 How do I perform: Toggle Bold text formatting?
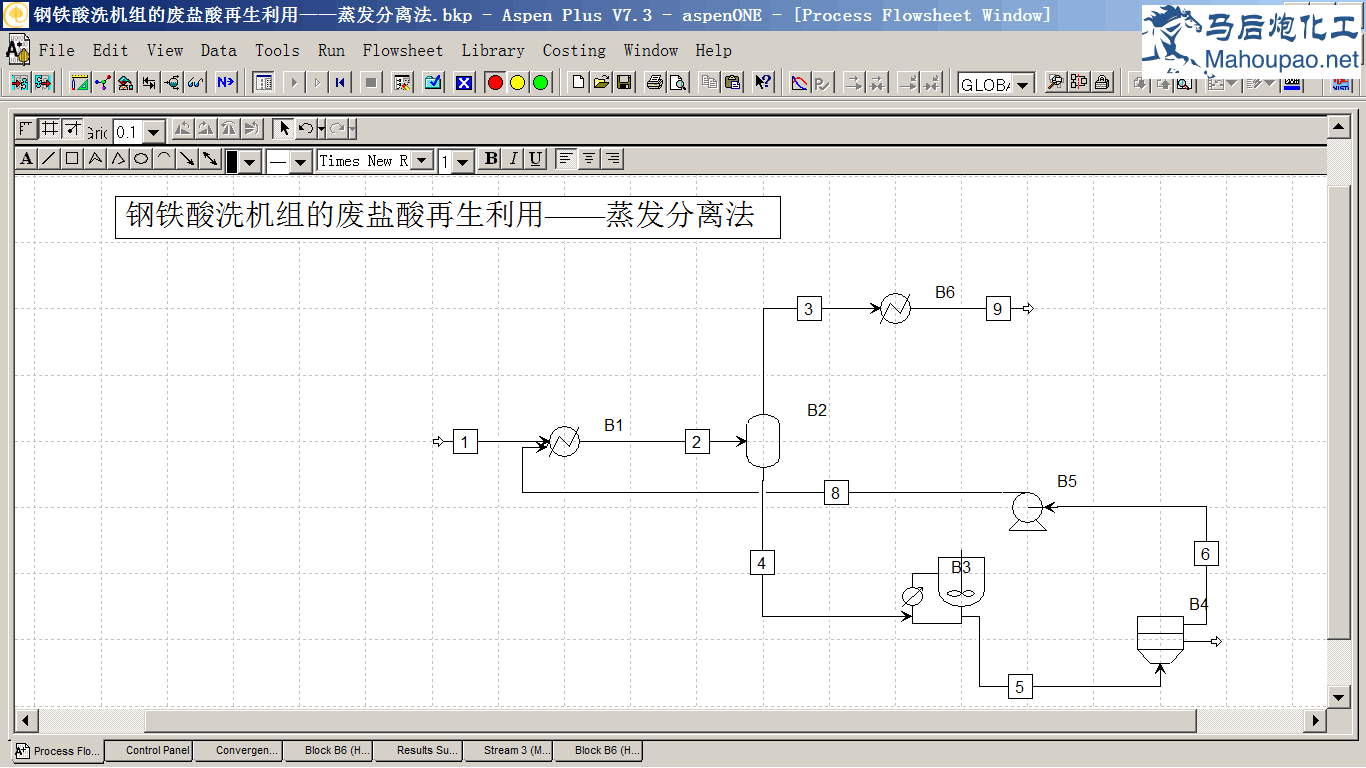pos(491,159)
